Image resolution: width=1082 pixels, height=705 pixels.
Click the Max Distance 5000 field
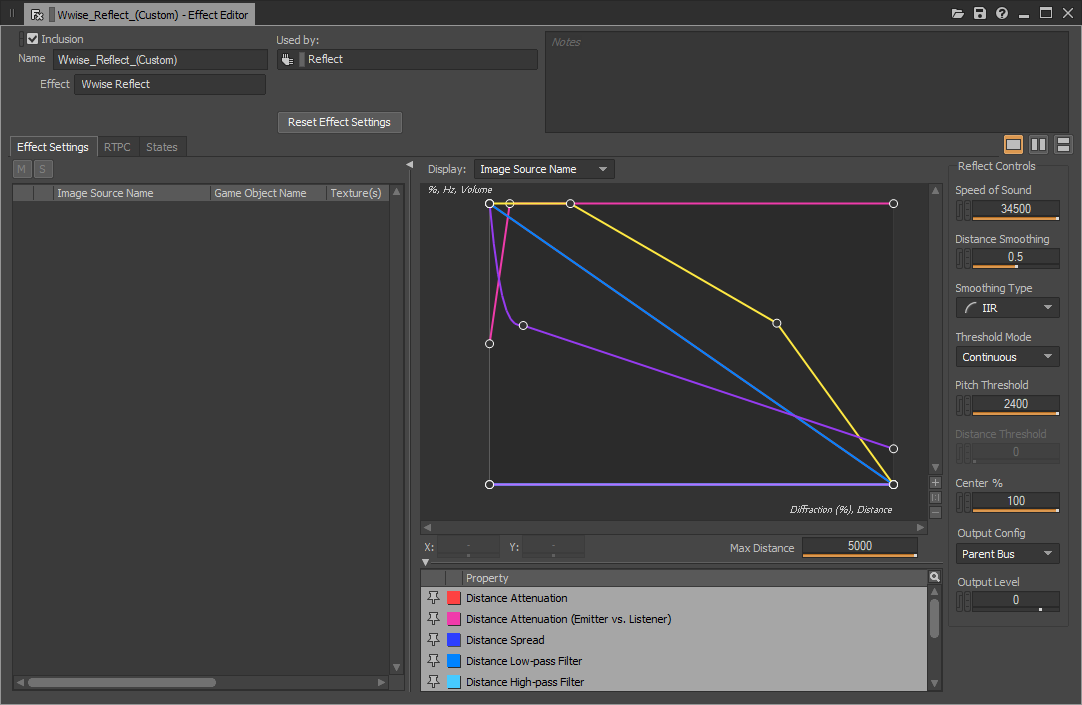click(860, 547)
